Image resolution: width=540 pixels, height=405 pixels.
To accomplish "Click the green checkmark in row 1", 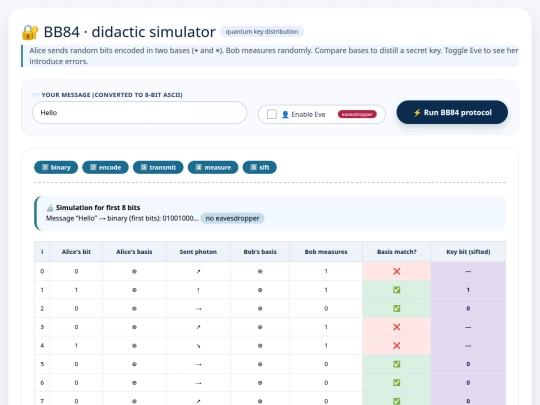I will [x=397, y=290].
